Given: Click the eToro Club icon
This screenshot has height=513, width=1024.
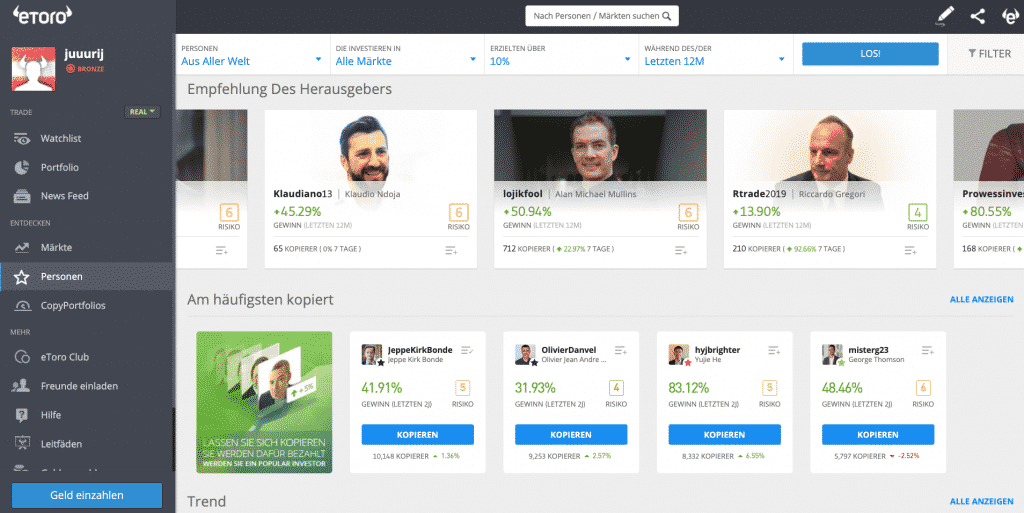Looking at the screenshot, I should pos(22,357).
